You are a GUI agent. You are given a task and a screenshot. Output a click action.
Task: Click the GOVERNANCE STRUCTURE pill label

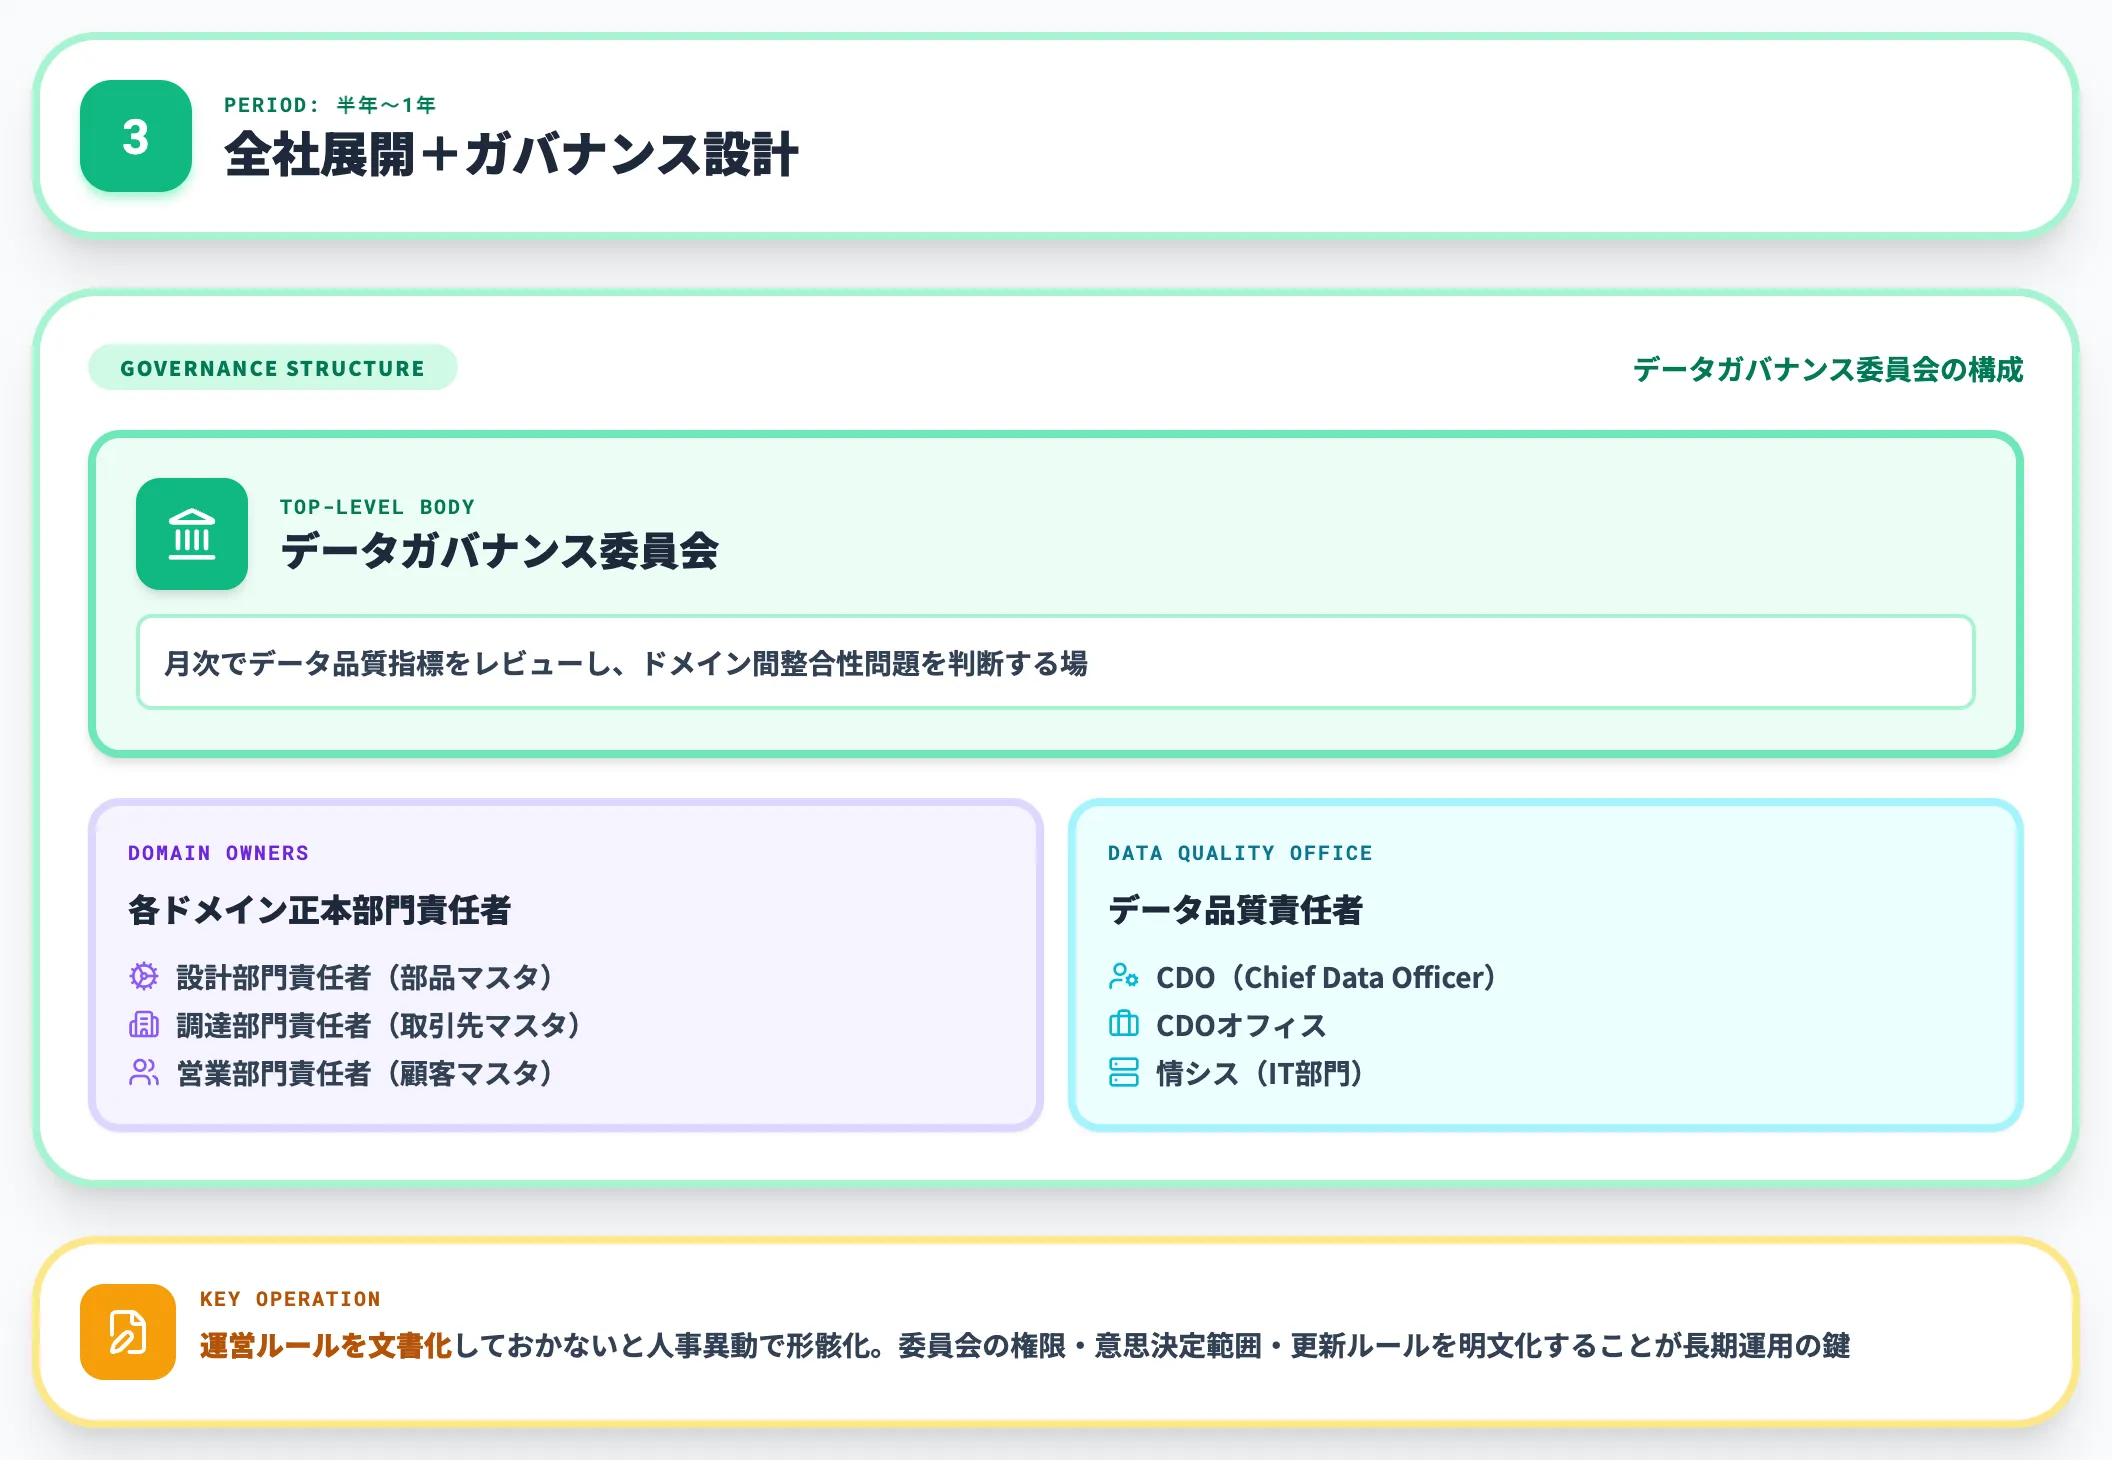(273, 368)
